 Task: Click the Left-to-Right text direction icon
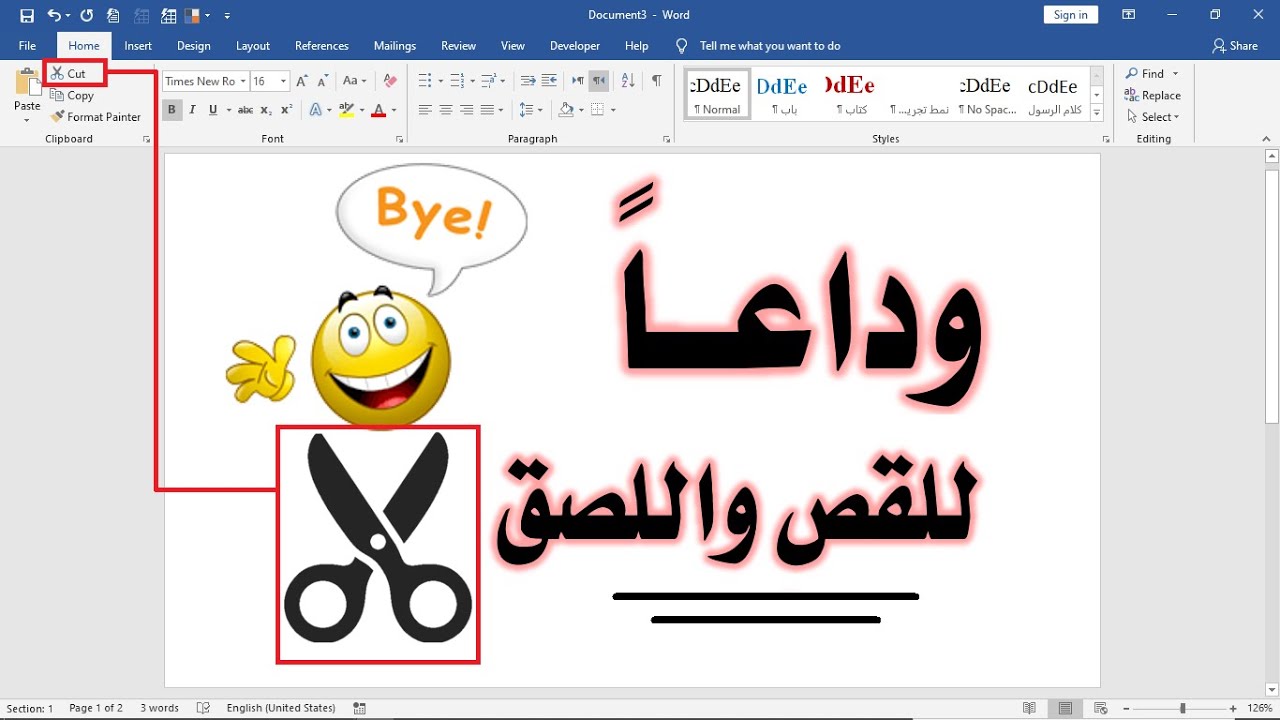tap(578, 81)
